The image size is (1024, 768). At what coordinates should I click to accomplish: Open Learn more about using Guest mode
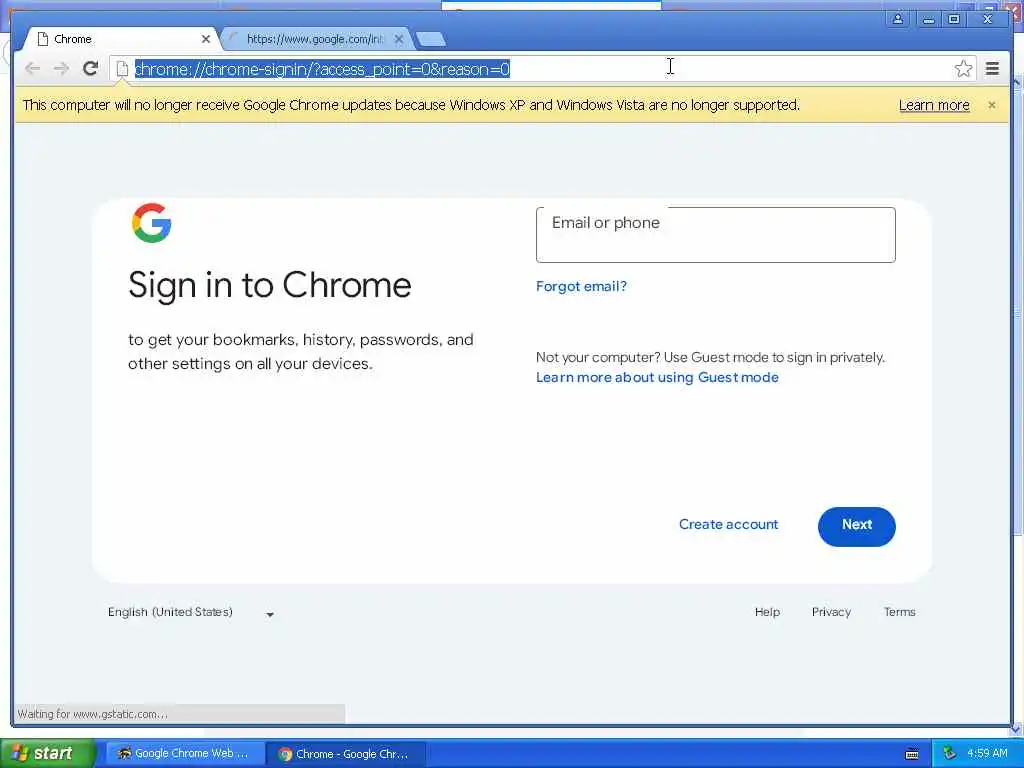click(x=657, y=377)
